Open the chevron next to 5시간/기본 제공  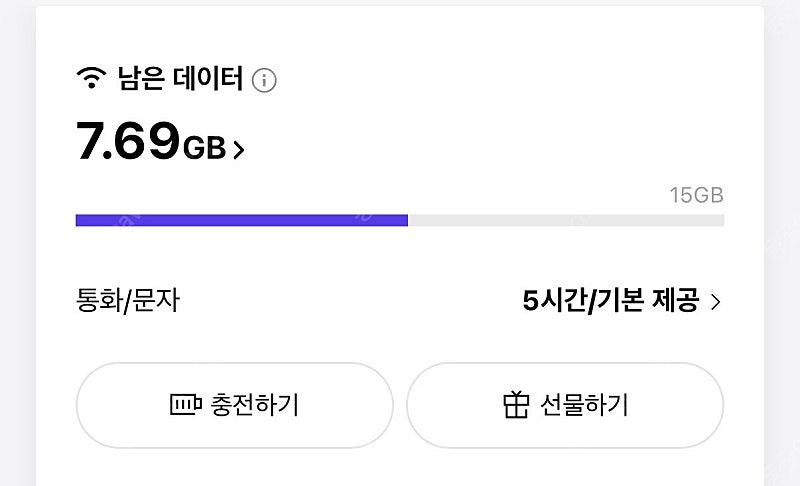pos(716,302)
